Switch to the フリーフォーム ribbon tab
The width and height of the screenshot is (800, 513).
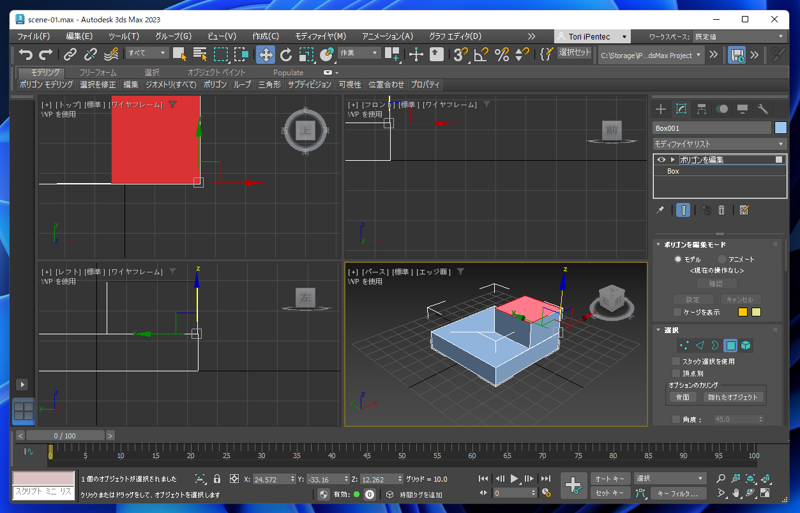click(98, 72)
